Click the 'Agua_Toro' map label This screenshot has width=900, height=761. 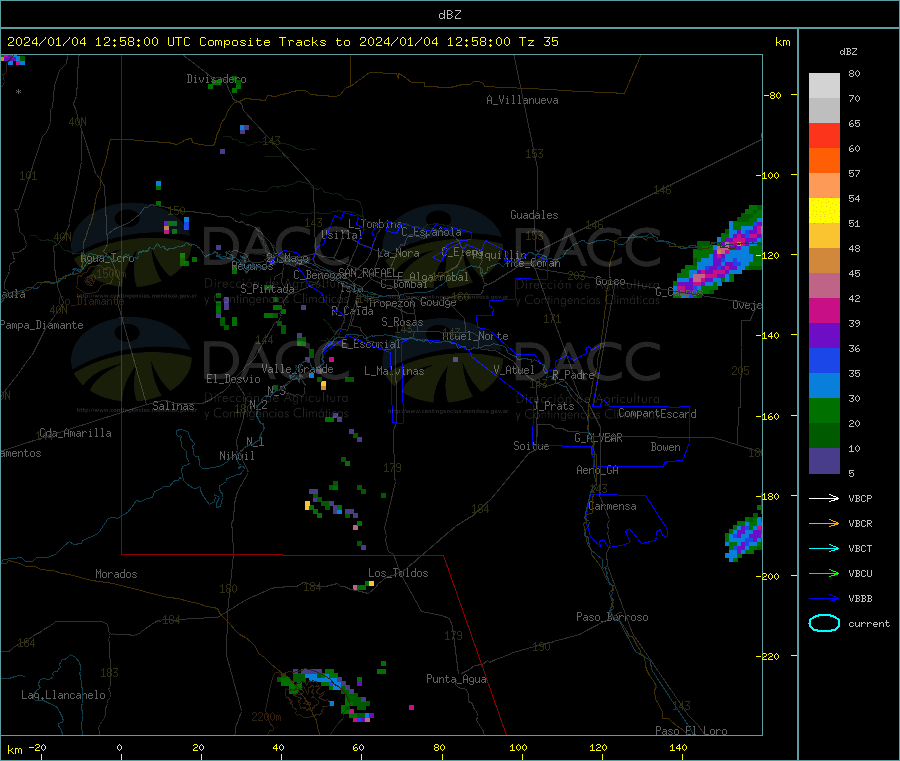[107, 259]
